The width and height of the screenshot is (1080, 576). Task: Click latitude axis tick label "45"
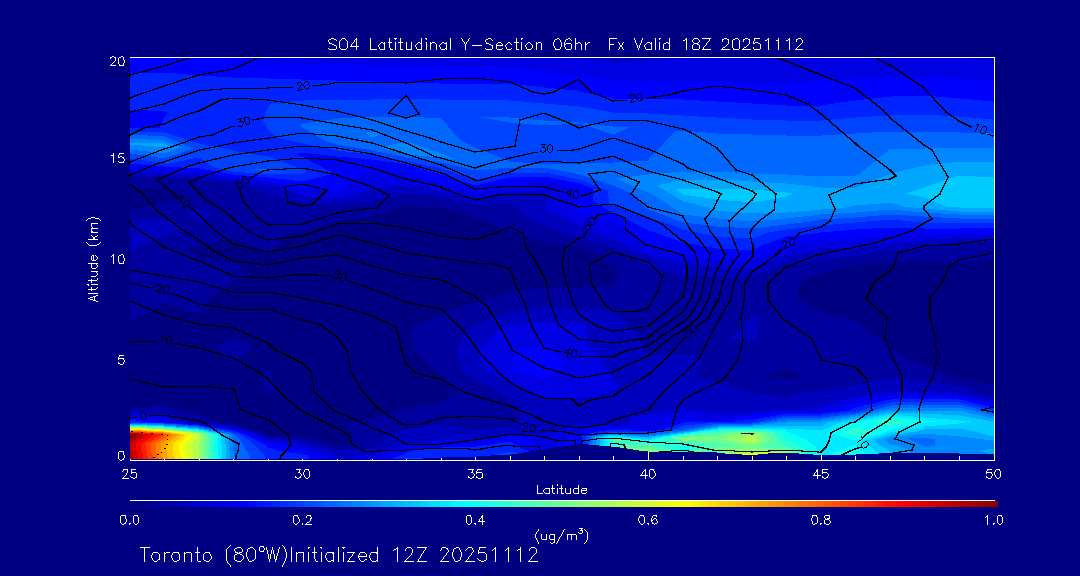click(821, 474)
